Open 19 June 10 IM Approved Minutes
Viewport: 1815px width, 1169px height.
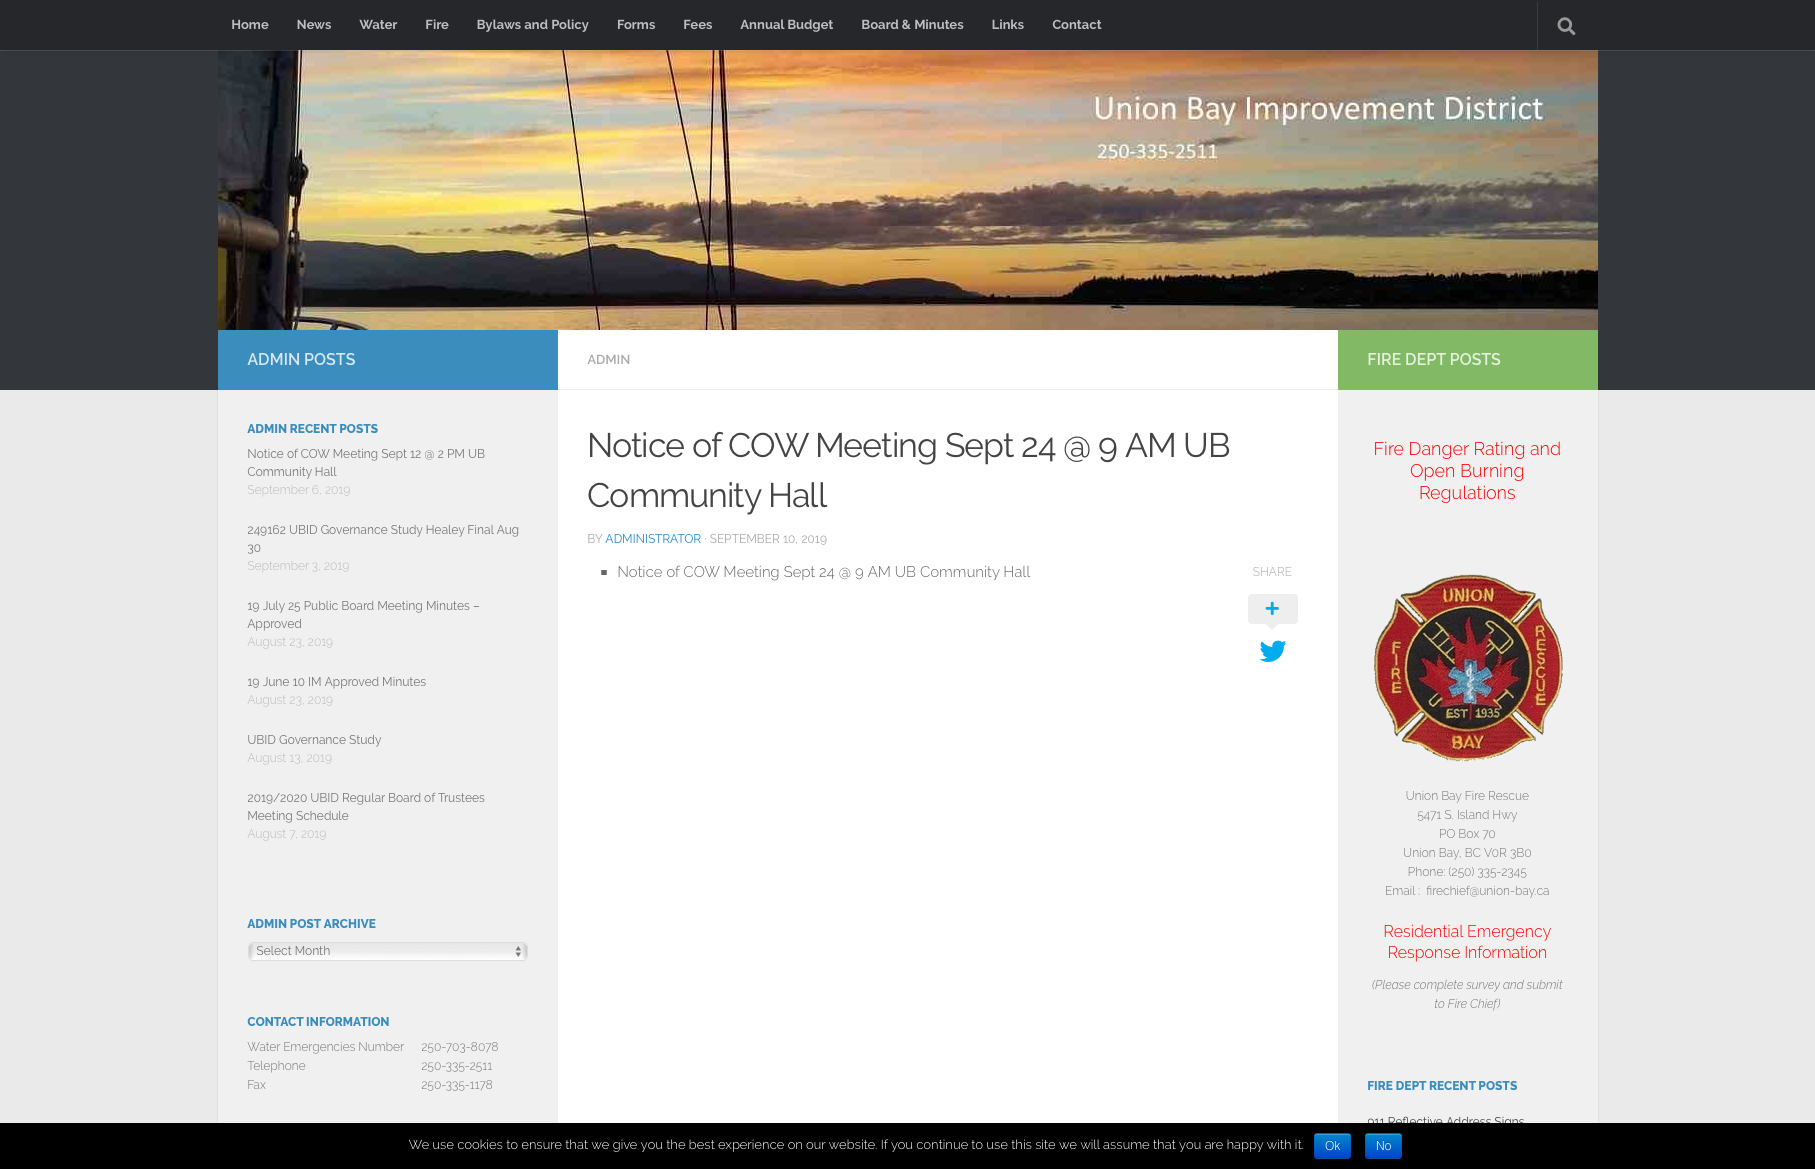[336, 682]
